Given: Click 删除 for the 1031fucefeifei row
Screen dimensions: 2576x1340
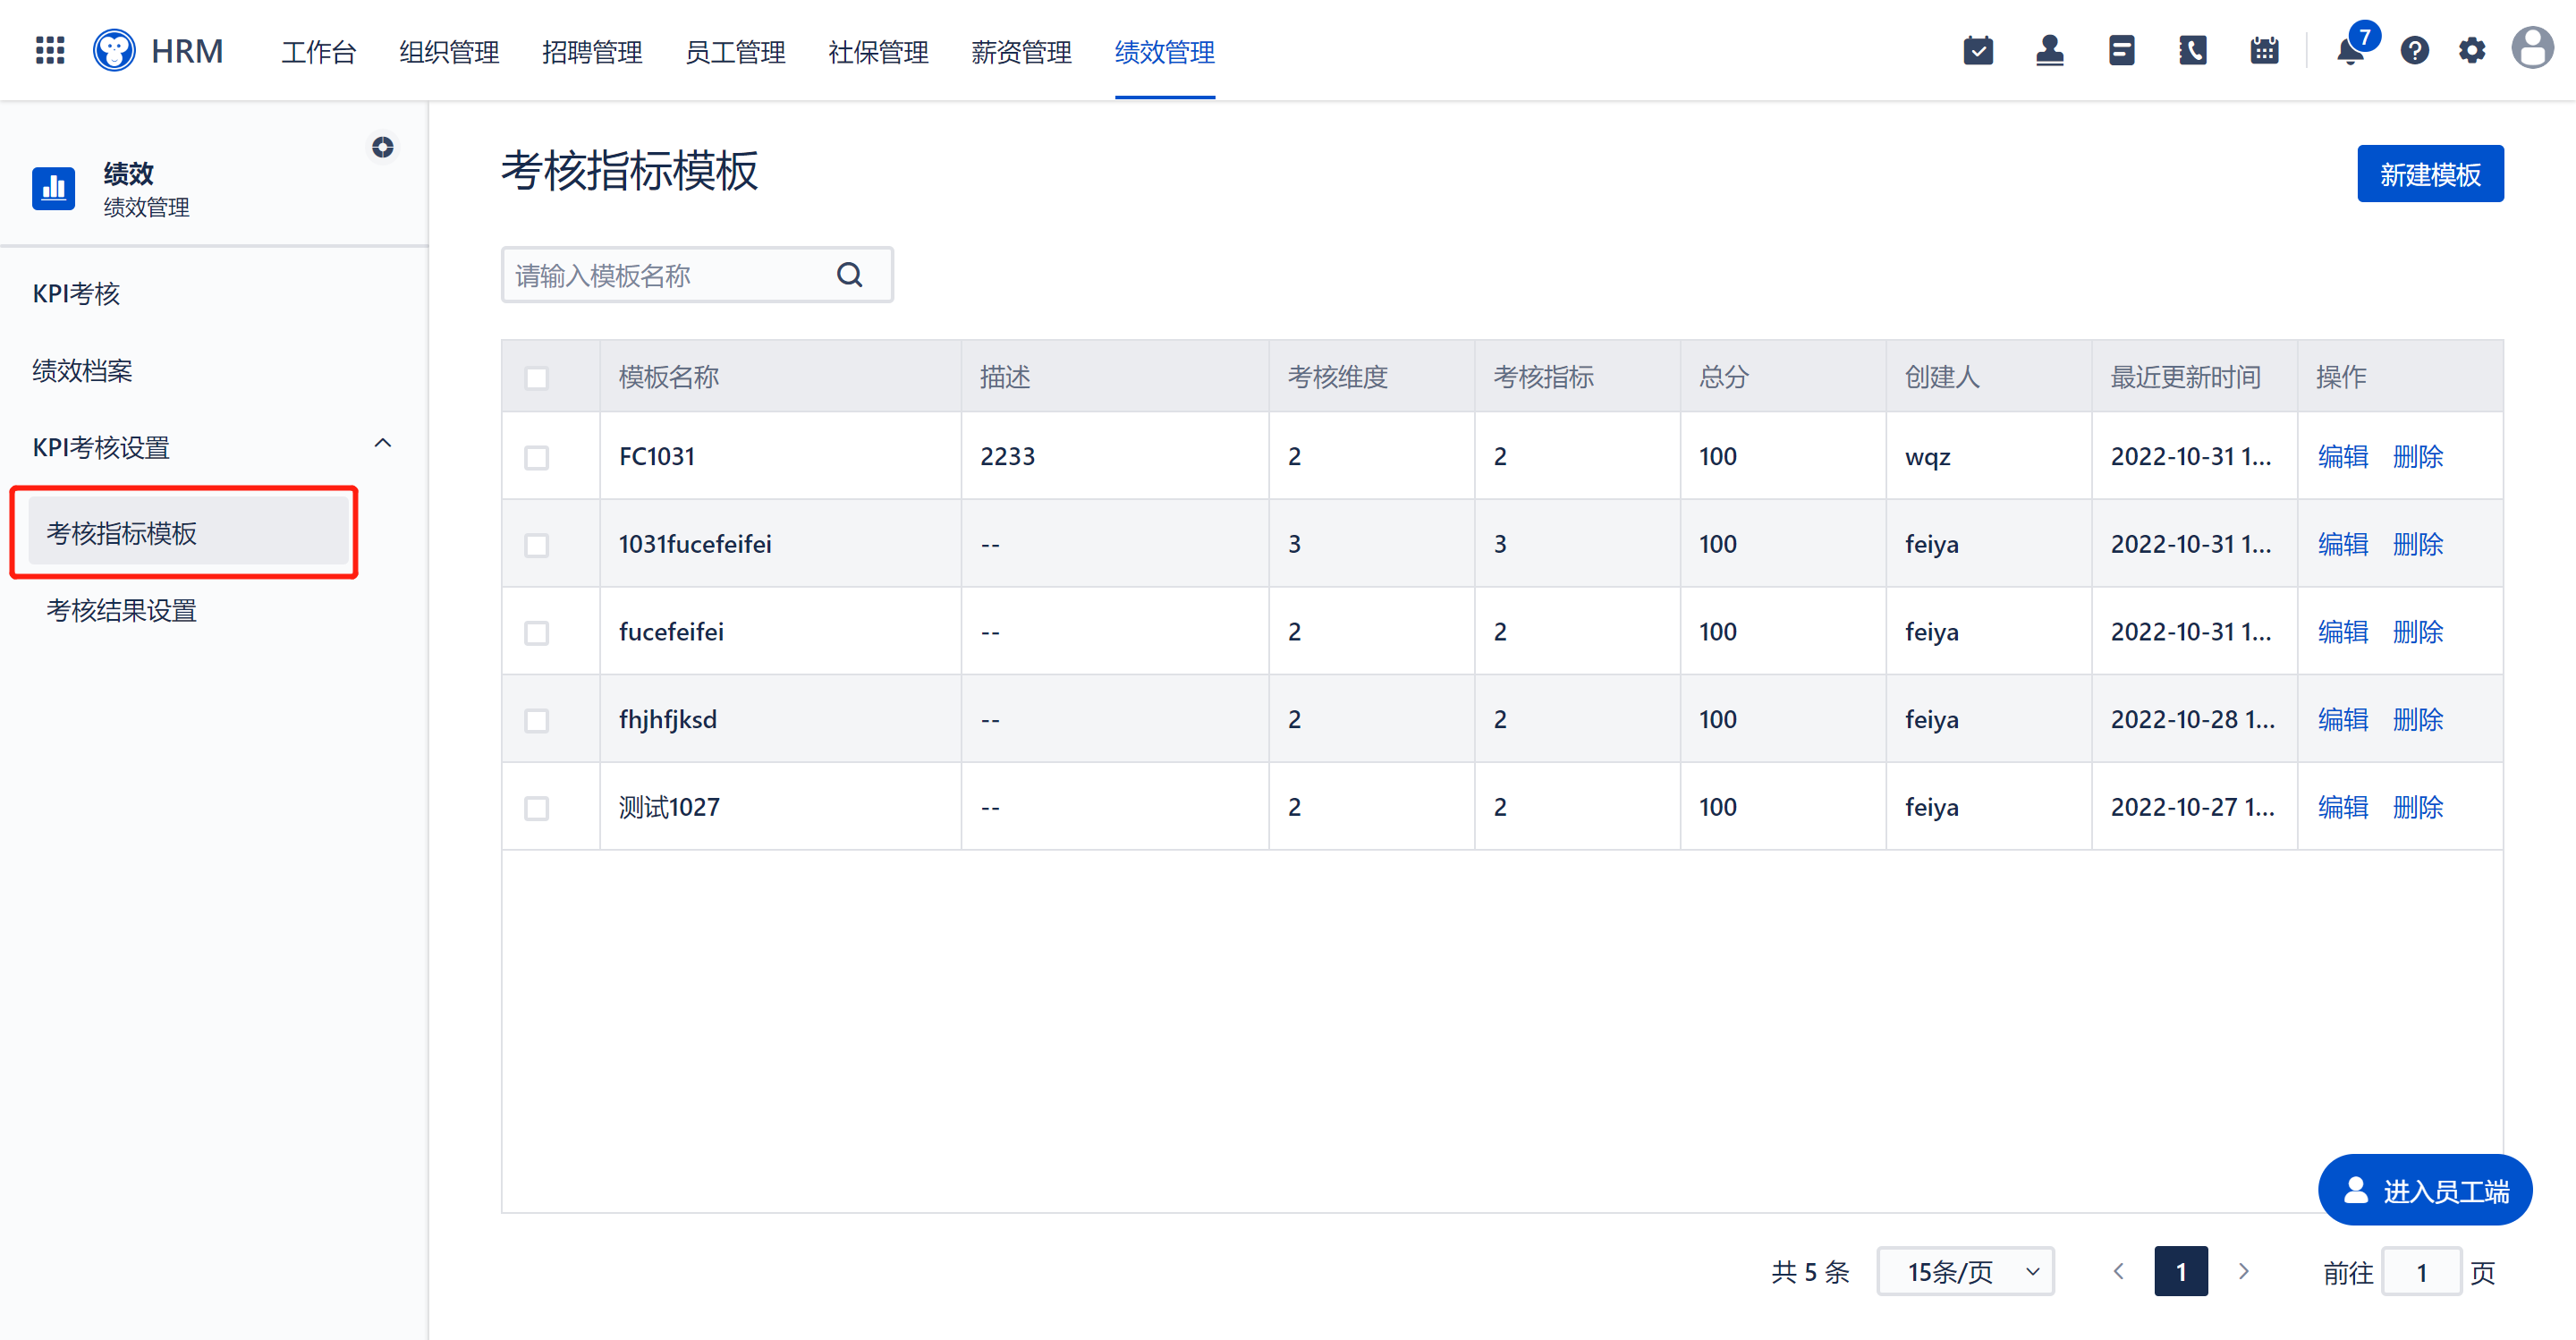Looking at the screenshot, I should point(2418,545).
